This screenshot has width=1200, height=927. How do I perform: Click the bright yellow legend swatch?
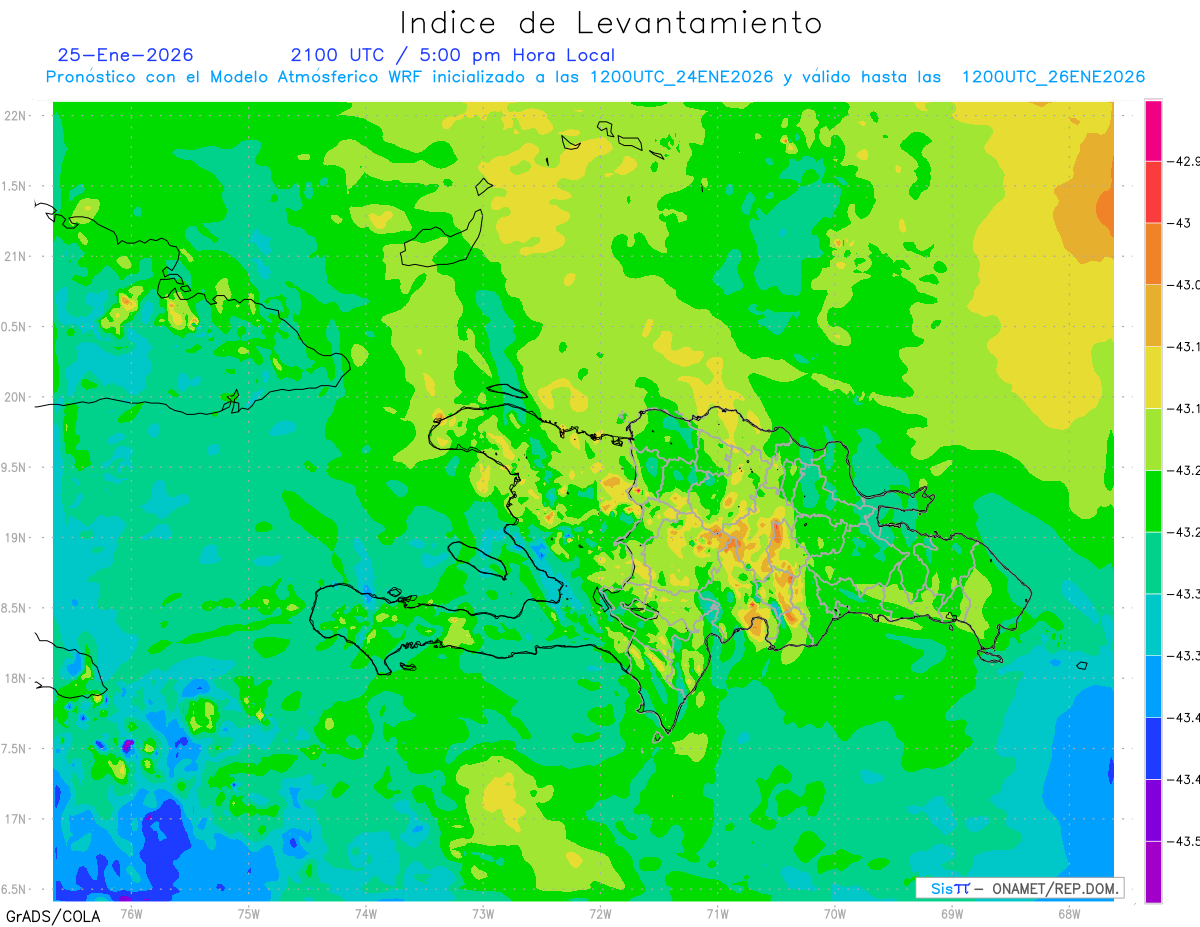coord(1153,377)
